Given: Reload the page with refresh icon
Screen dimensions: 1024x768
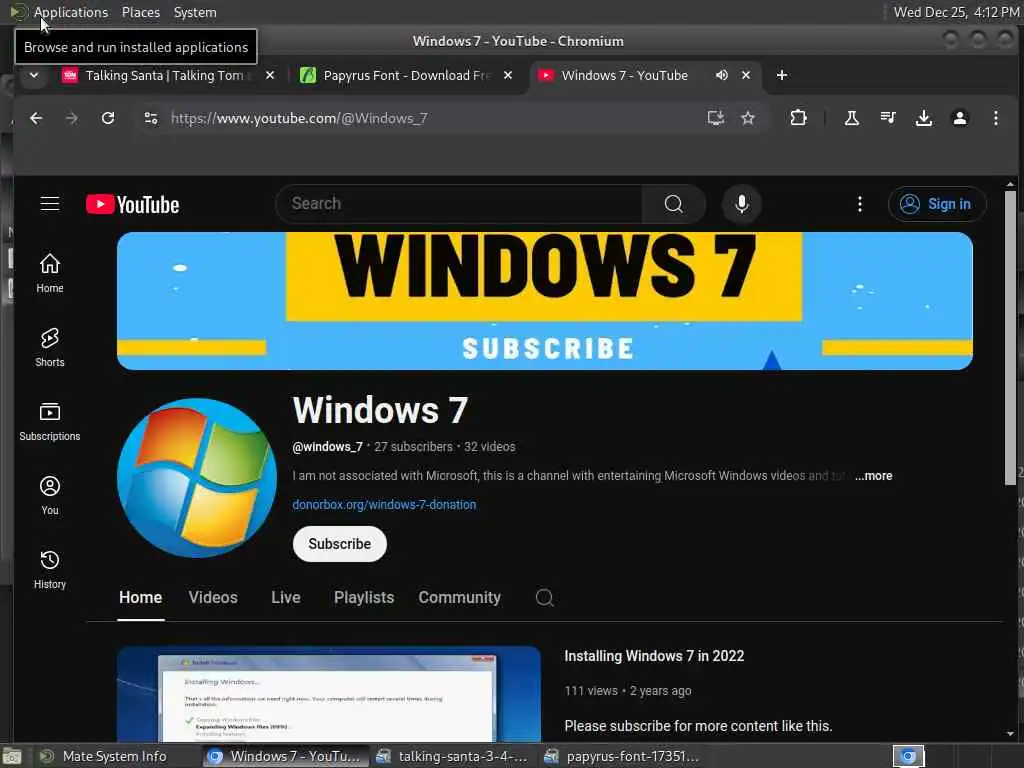Looking at the screenshot, I should point(108,118).
